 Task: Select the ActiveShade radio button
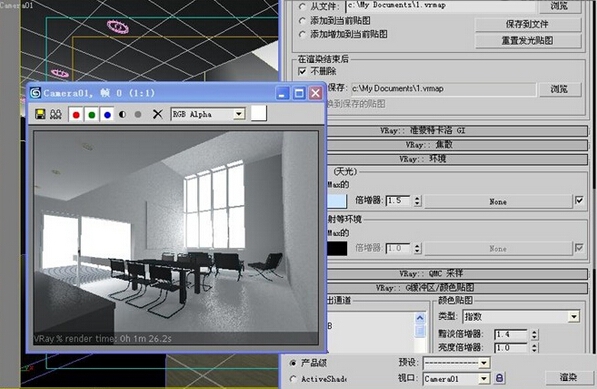[292, 379]
